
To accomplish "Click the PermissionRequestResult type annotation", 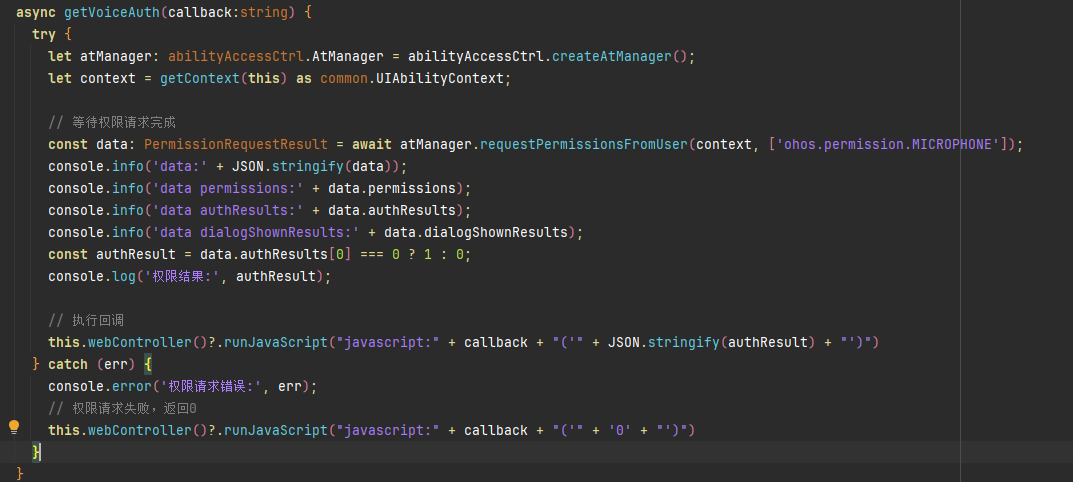I will [236, 144].
